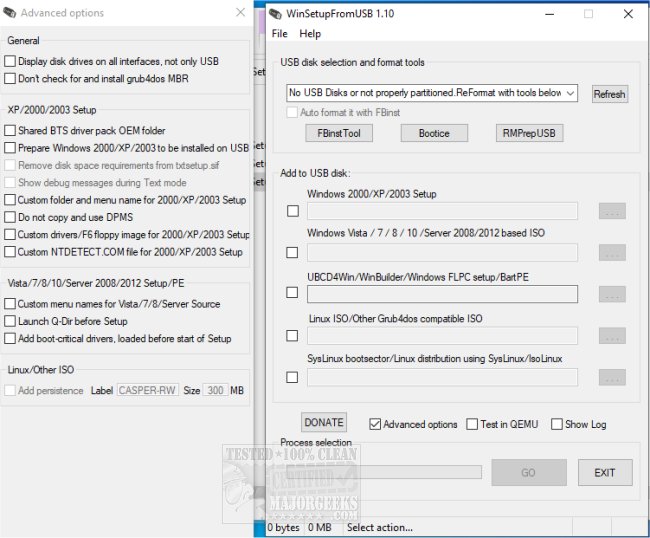Image resolution: width=650 pixels, height=538 pixels.
Task: Close the Advanced options window
Action: [240, 12]
